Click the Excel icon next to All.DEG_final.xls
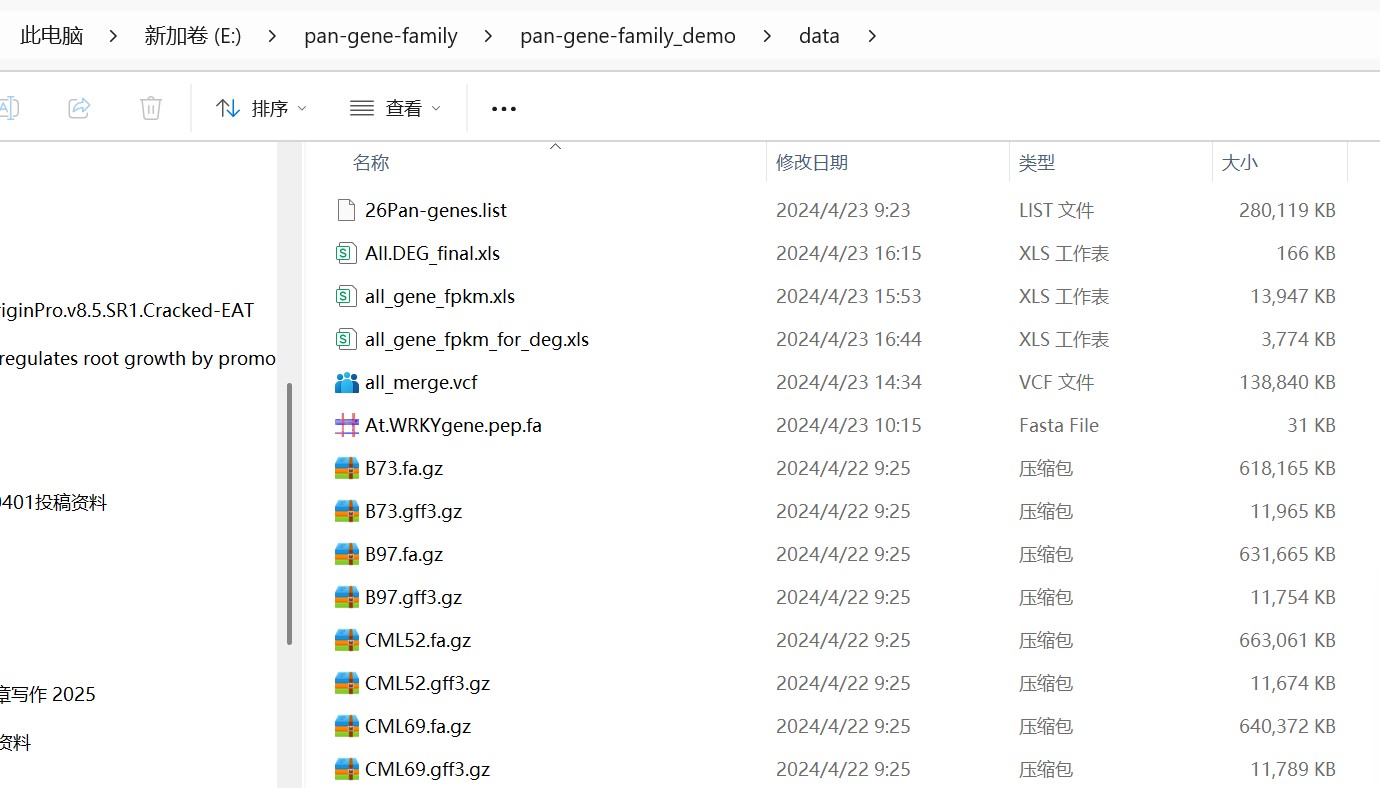This screenshot has width=1380, height=788. coord(346,253)
